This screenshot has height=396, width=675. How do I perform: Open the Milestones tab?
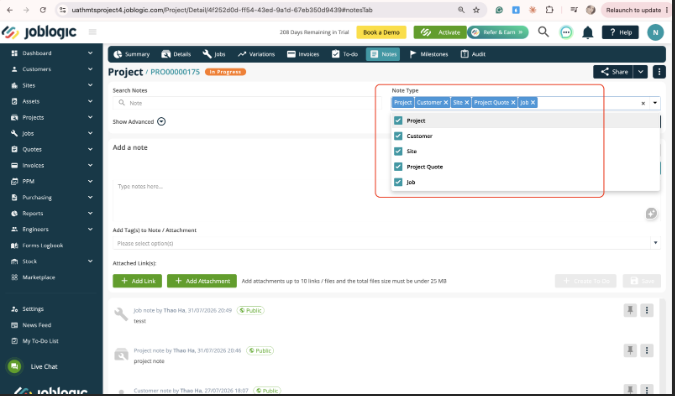click(428, 54)
